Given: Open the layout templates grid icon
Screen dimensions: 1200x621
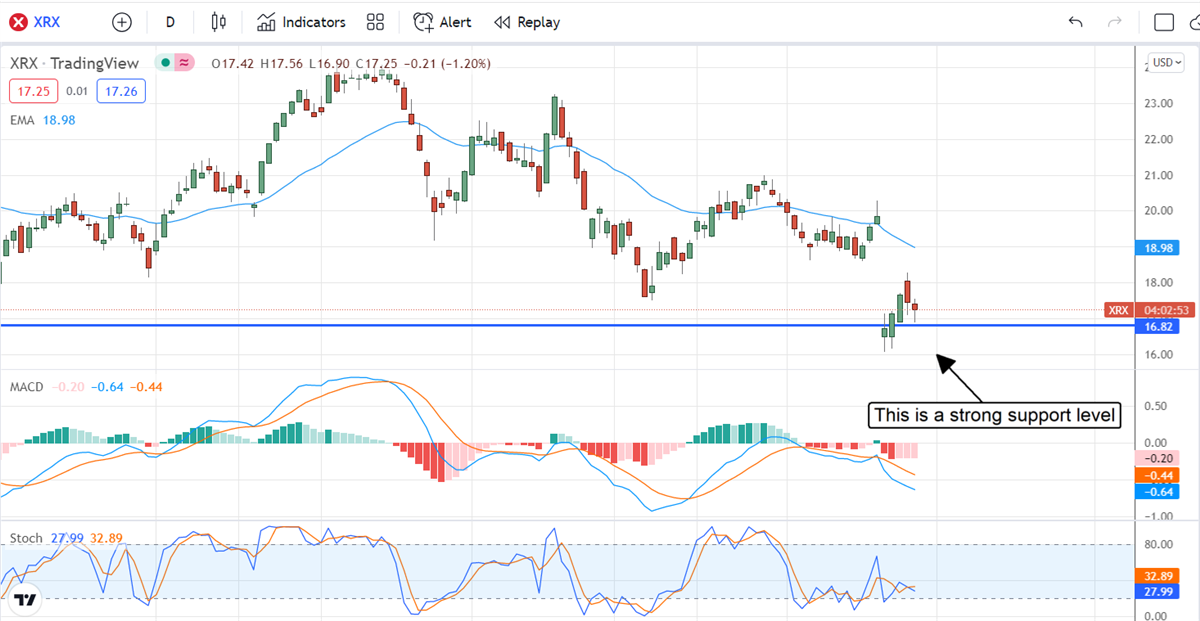Looking at the screenshot, I should pyautogui.click(x=375, y=22).
